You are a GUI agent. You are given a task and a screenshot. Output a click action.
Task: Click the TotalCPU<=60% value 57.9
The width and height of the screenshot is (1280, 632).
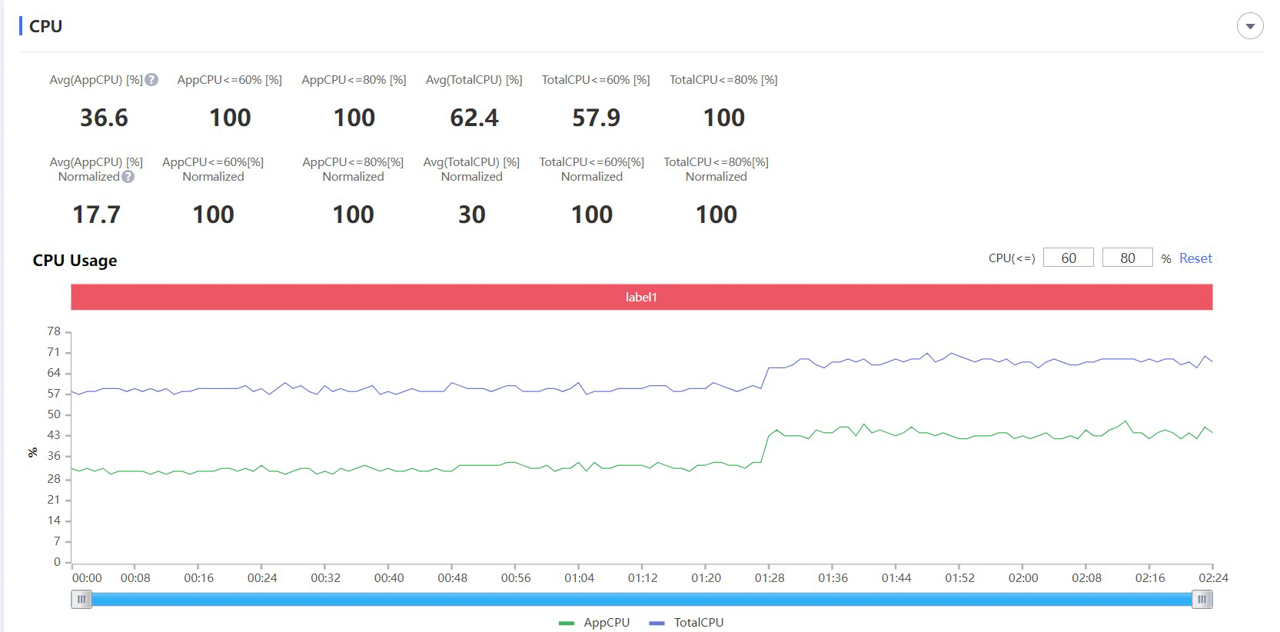click(x=596, y=118)
